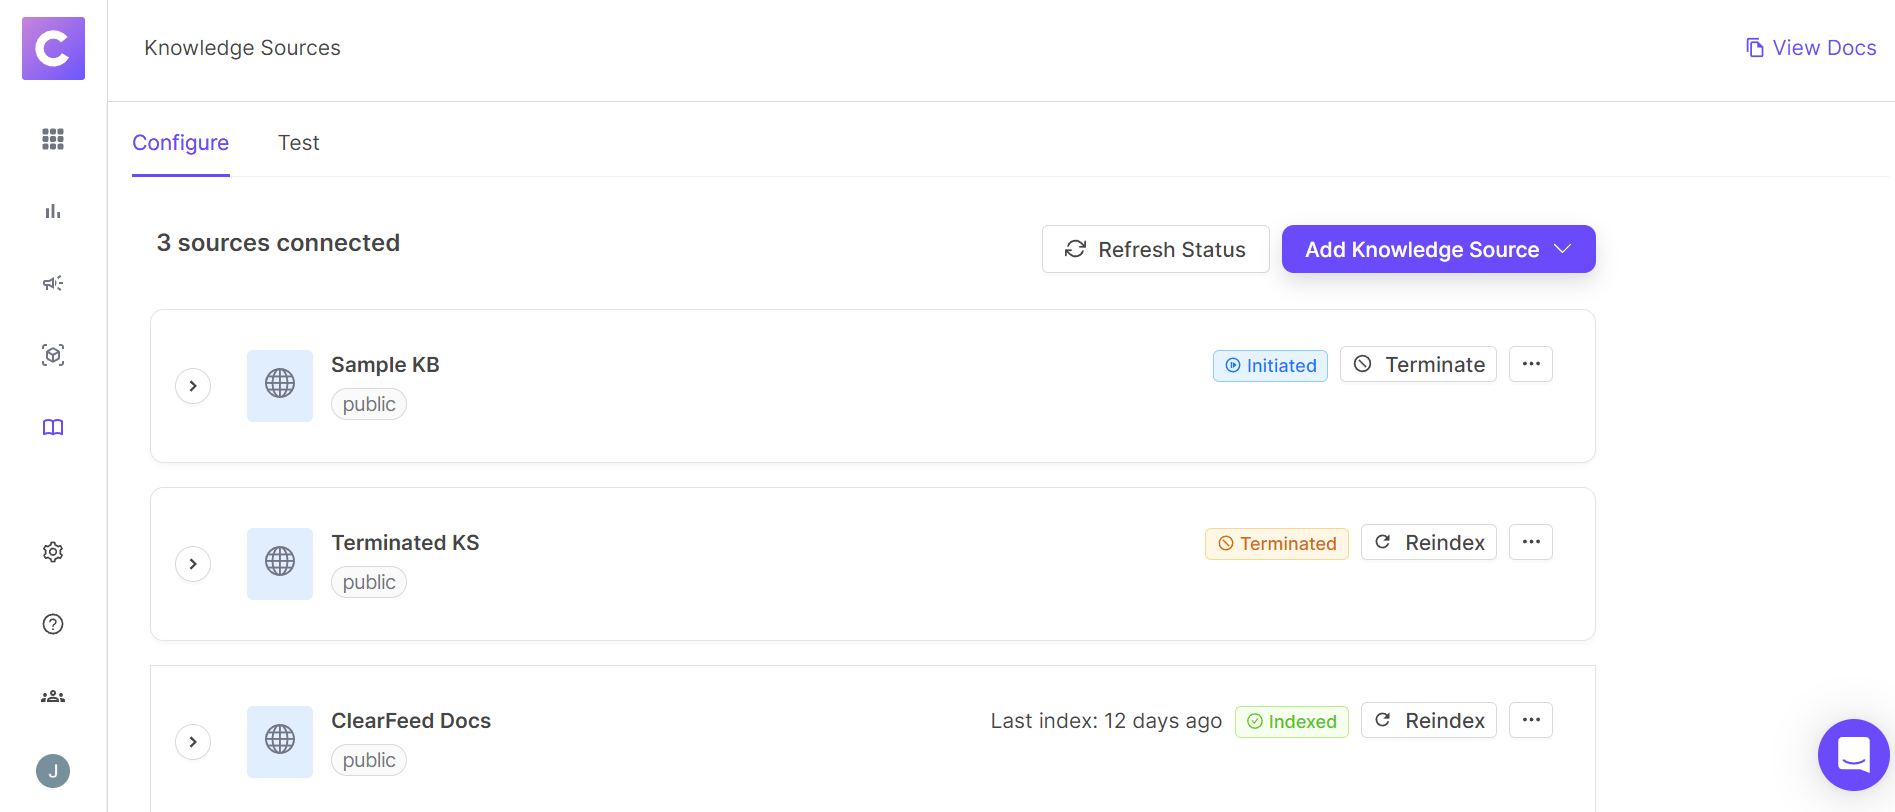The height and width of the screenshot is (812, 1895).
Task: Click the megaphone announcements icon
Action: (x=53, y=283)
